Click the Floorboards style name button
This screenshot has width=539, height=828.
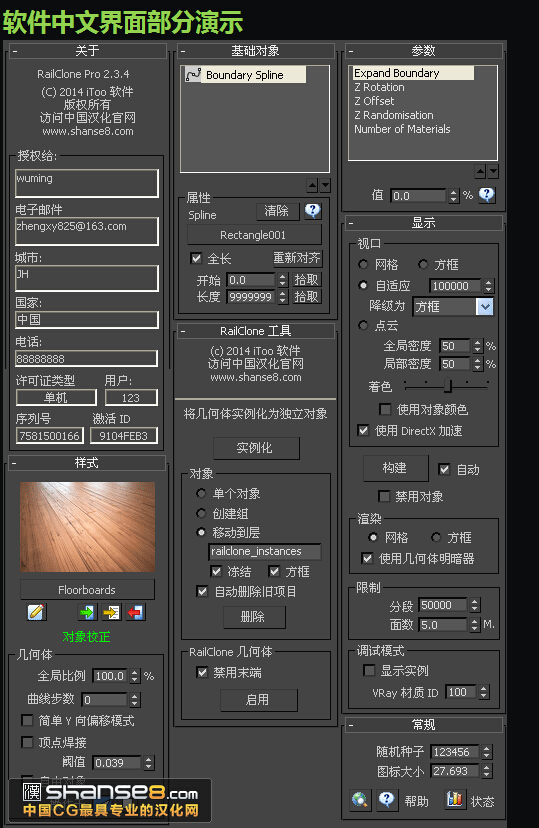(87, 590)
